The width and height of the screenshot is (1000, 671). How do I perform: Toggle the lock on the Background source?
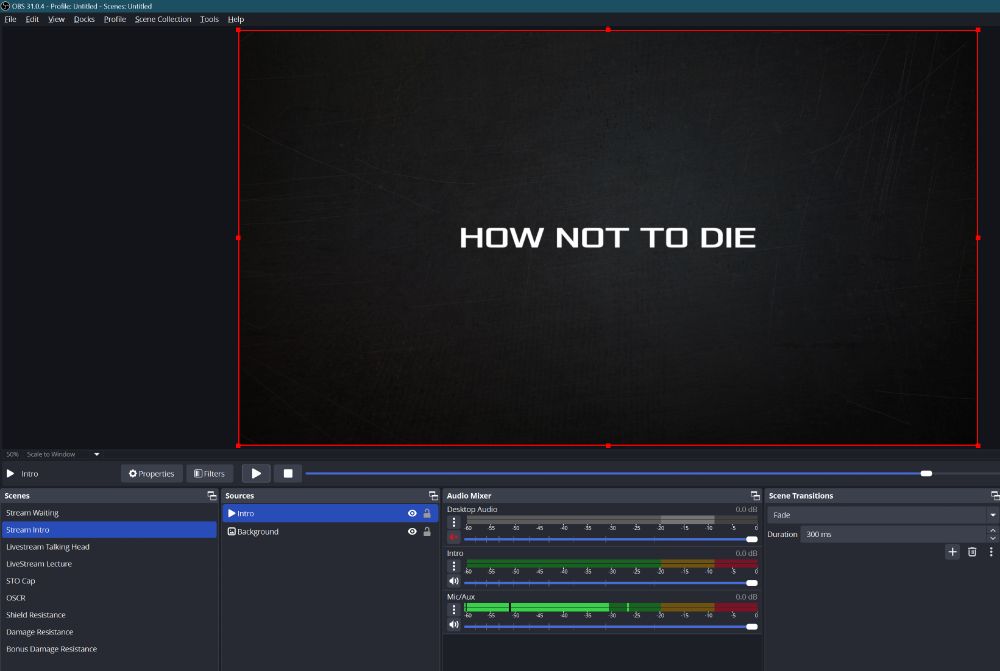click(x=427, y=531)
